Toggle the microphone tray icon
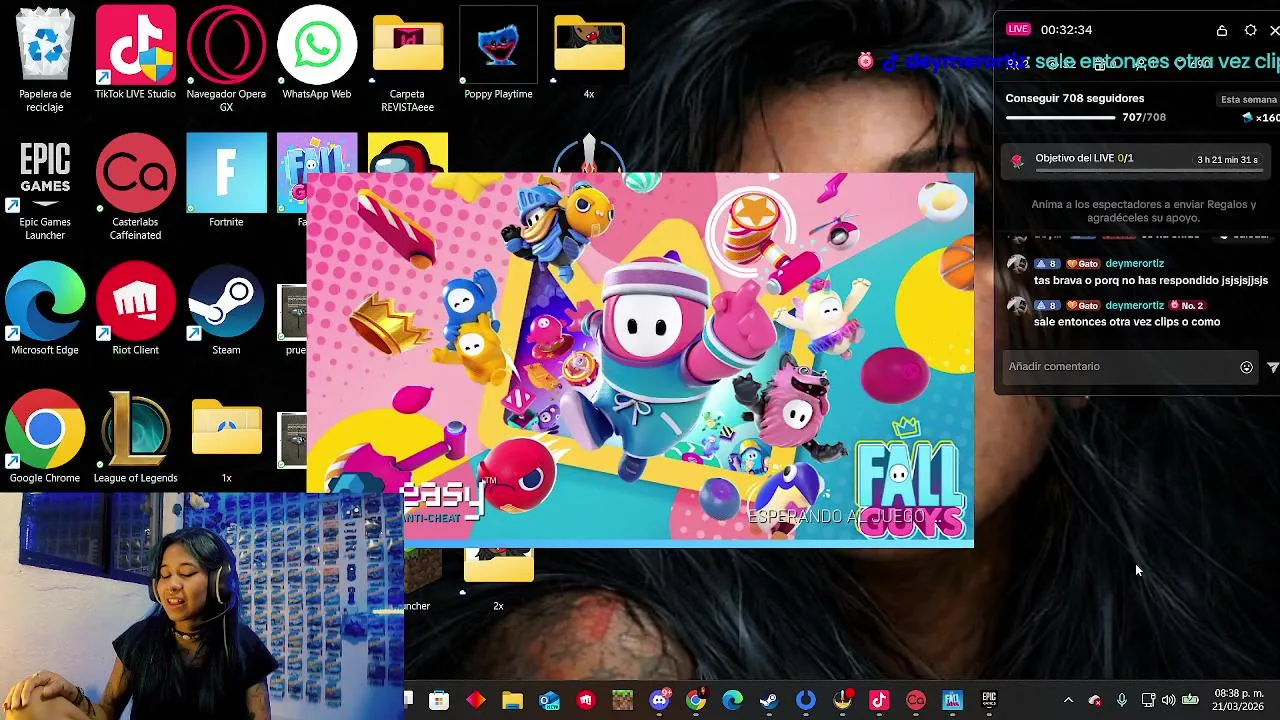Image resolution: width=1280 pixels, height=720 pixels. [x=1121, y=700]
